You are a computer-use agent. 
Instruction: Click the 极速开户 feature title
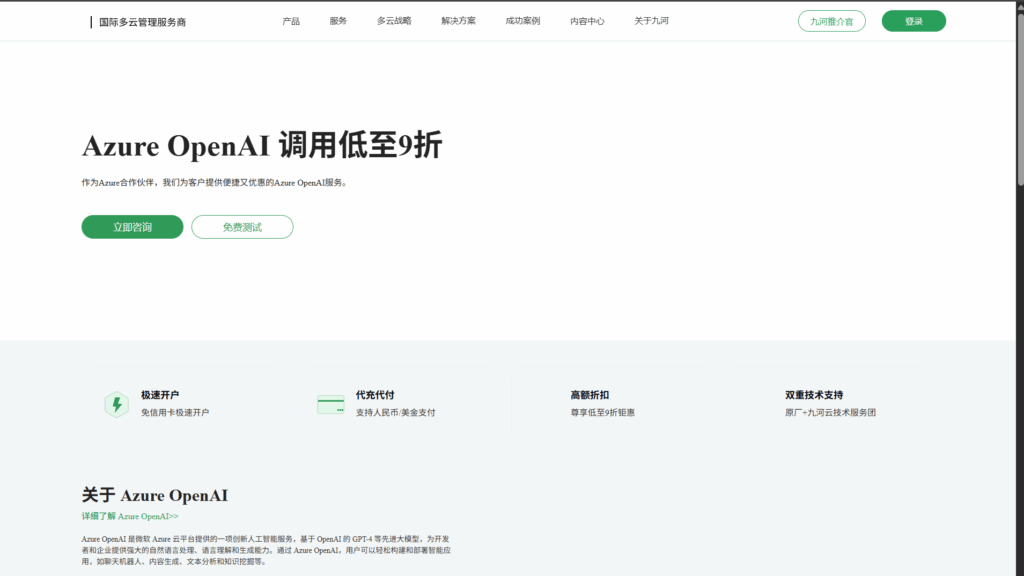[160, 395]
